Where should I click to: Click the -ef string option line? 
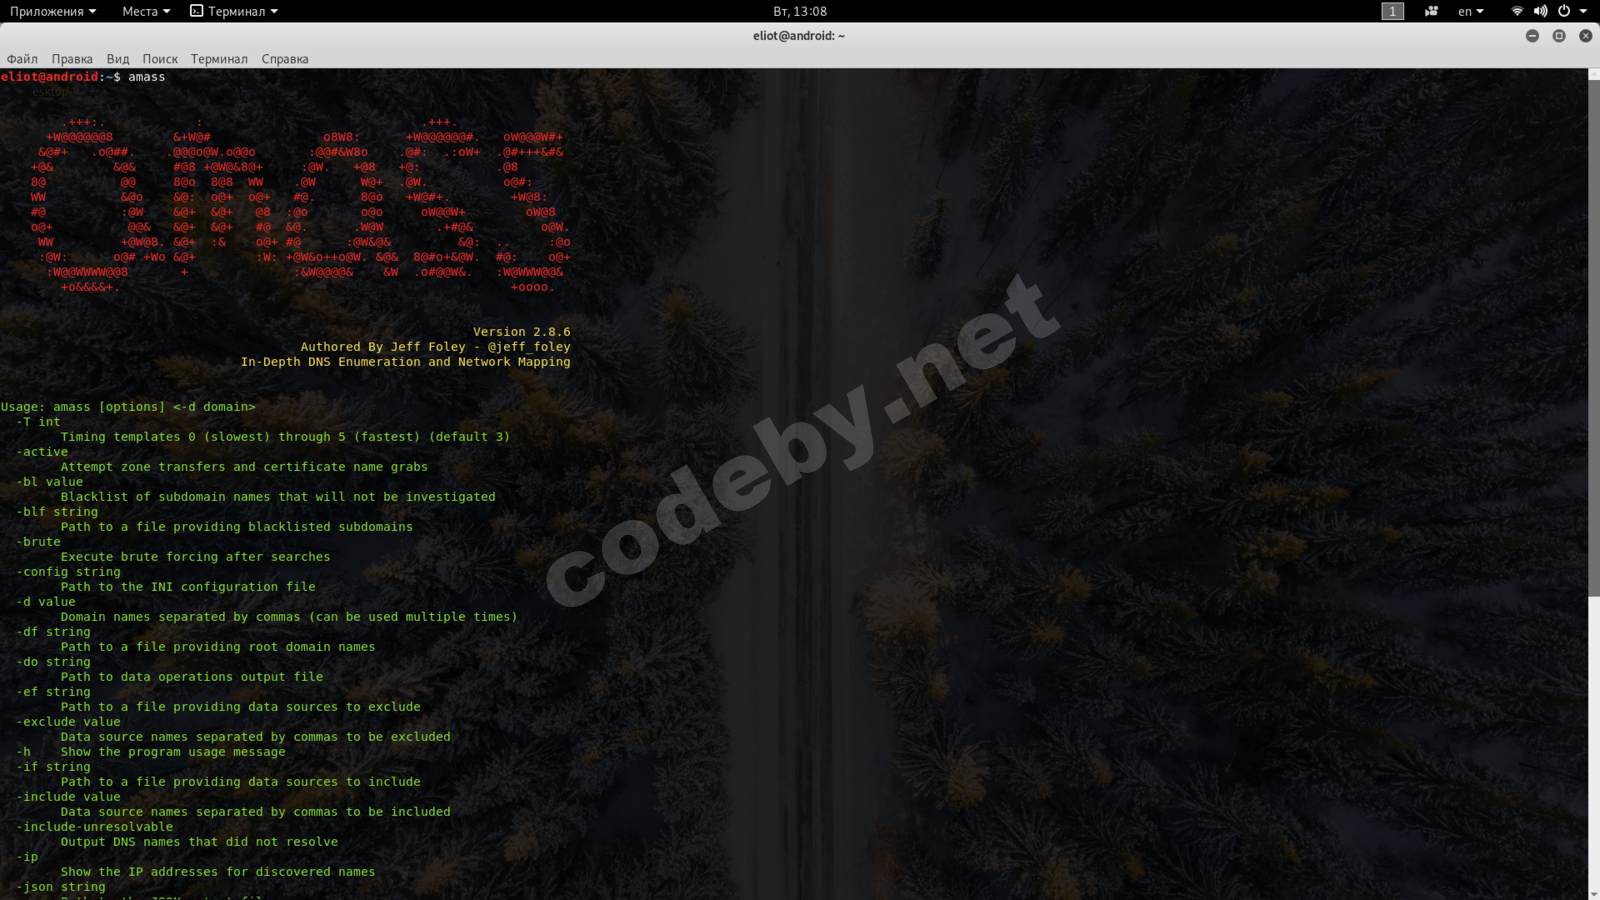pos(53,692)
